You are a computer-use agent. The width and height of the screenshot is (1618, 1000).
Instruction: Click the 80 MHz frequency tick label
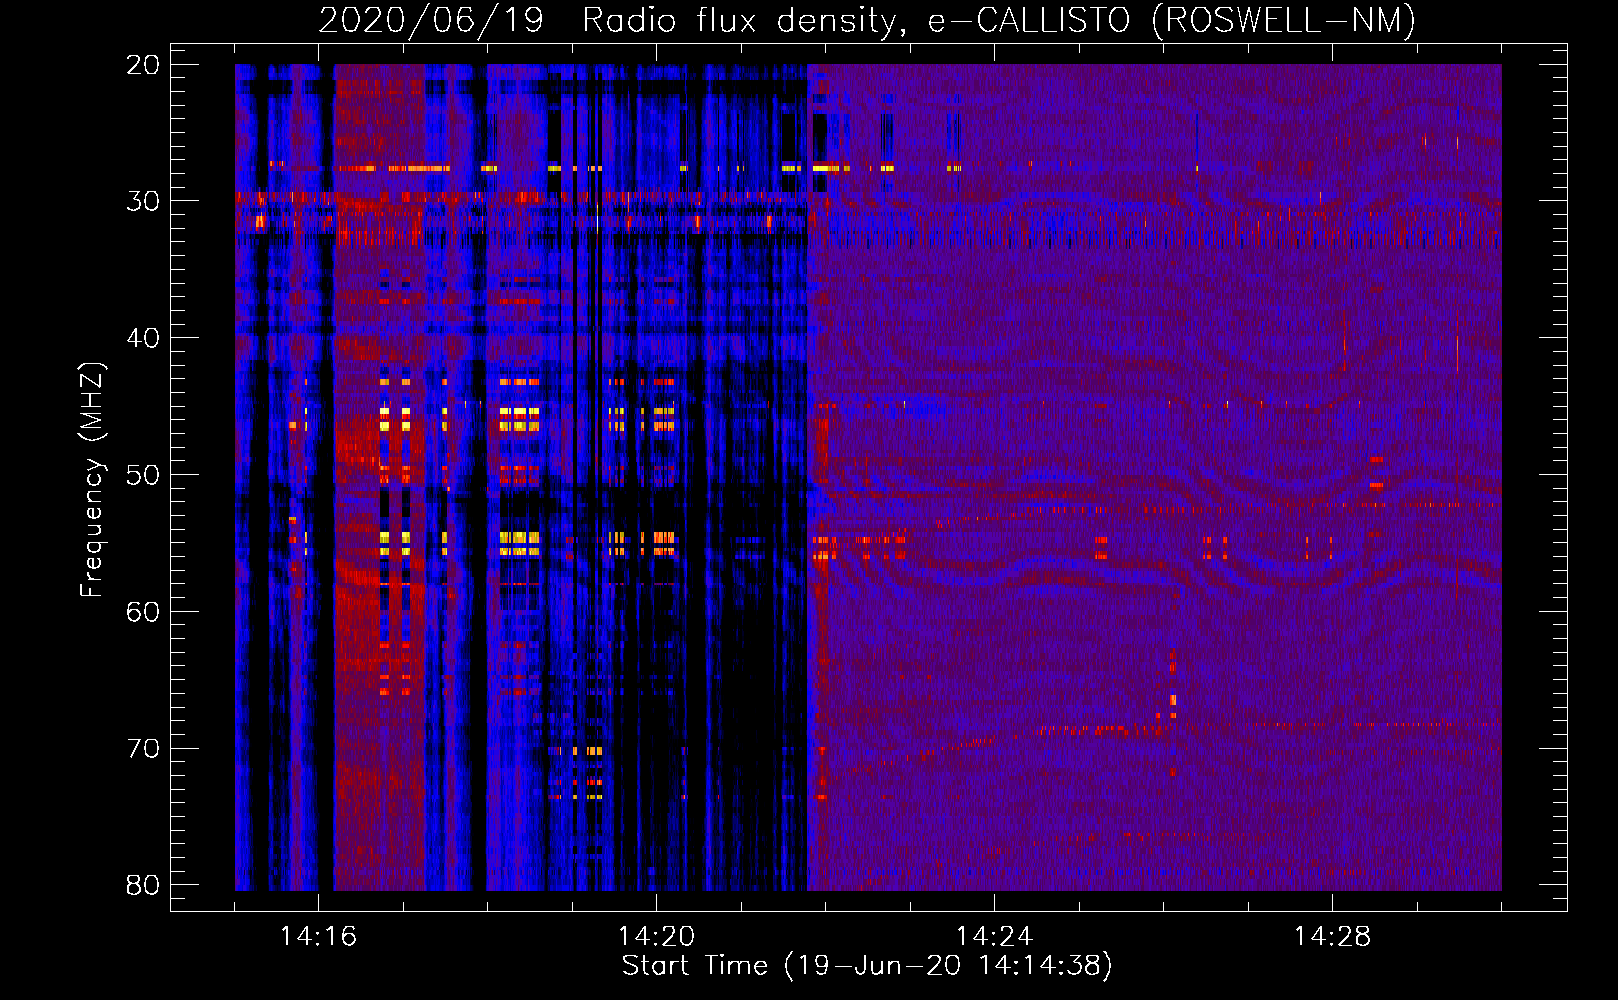tap(143, 885)
